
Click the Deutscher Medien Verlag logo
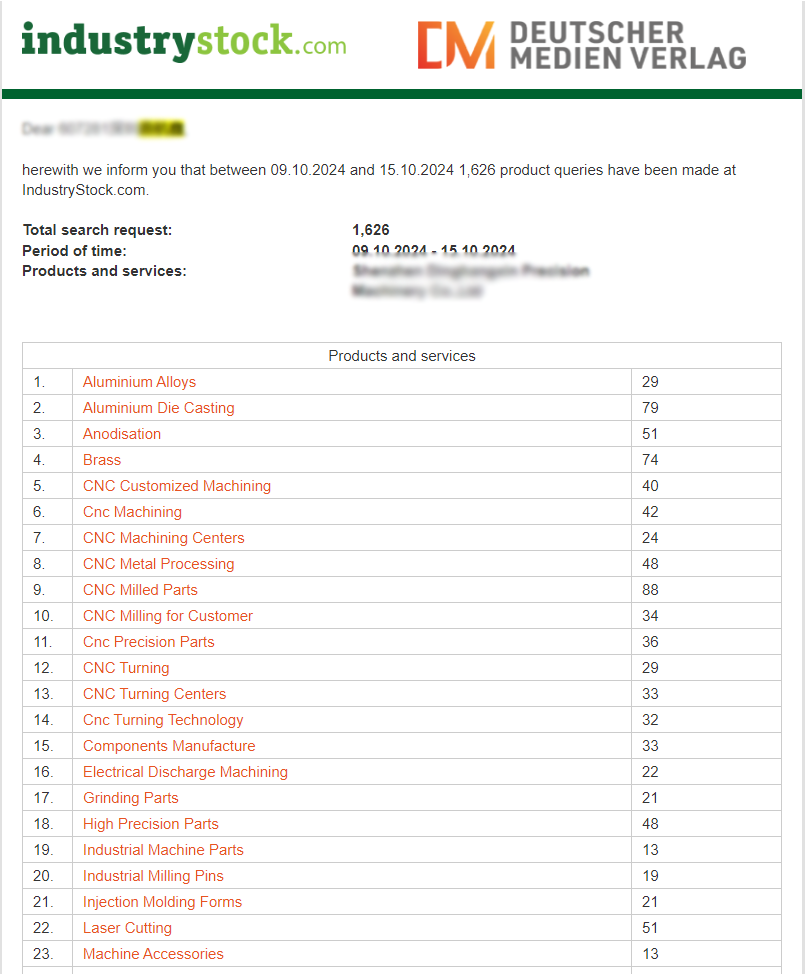coord(581,46)
